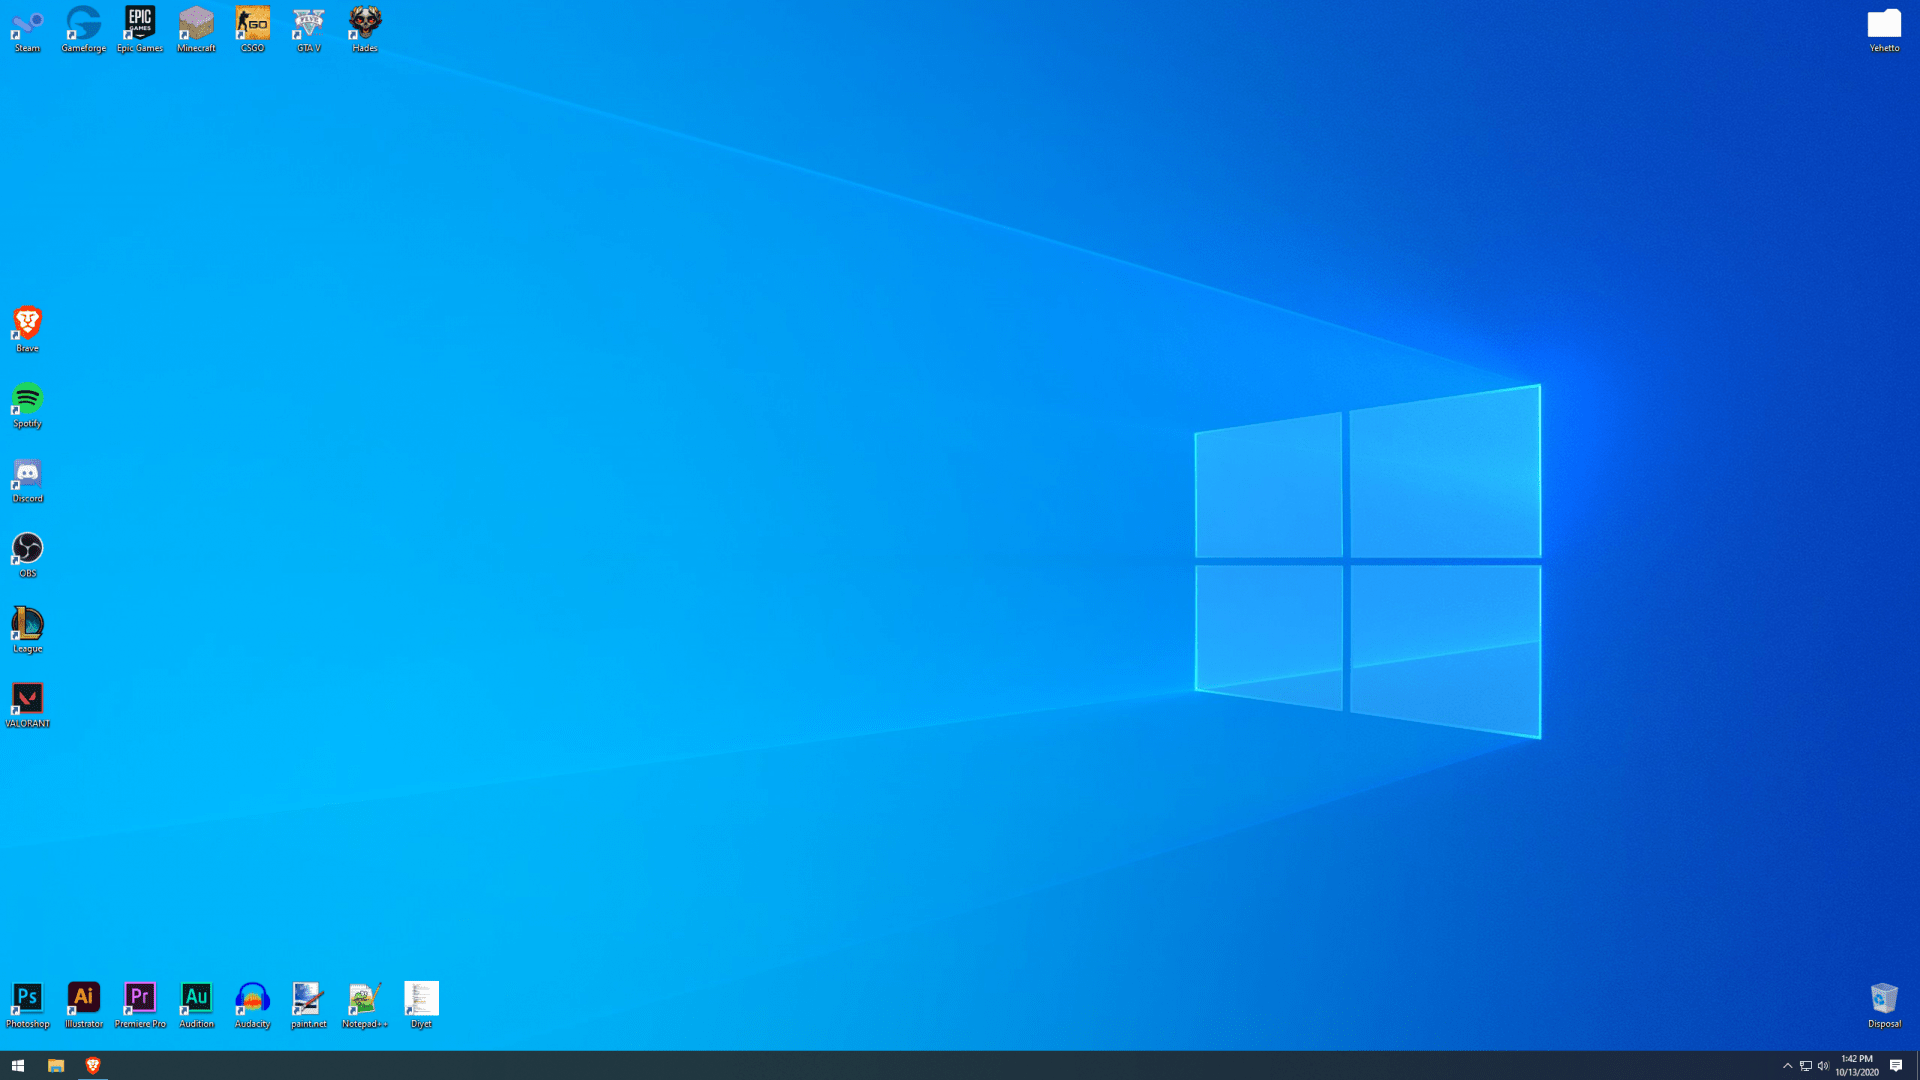This screenshot has height=1080, width=1920.
Task: Select the Yehetto folder on desktop
Action: coord(1884,24)
